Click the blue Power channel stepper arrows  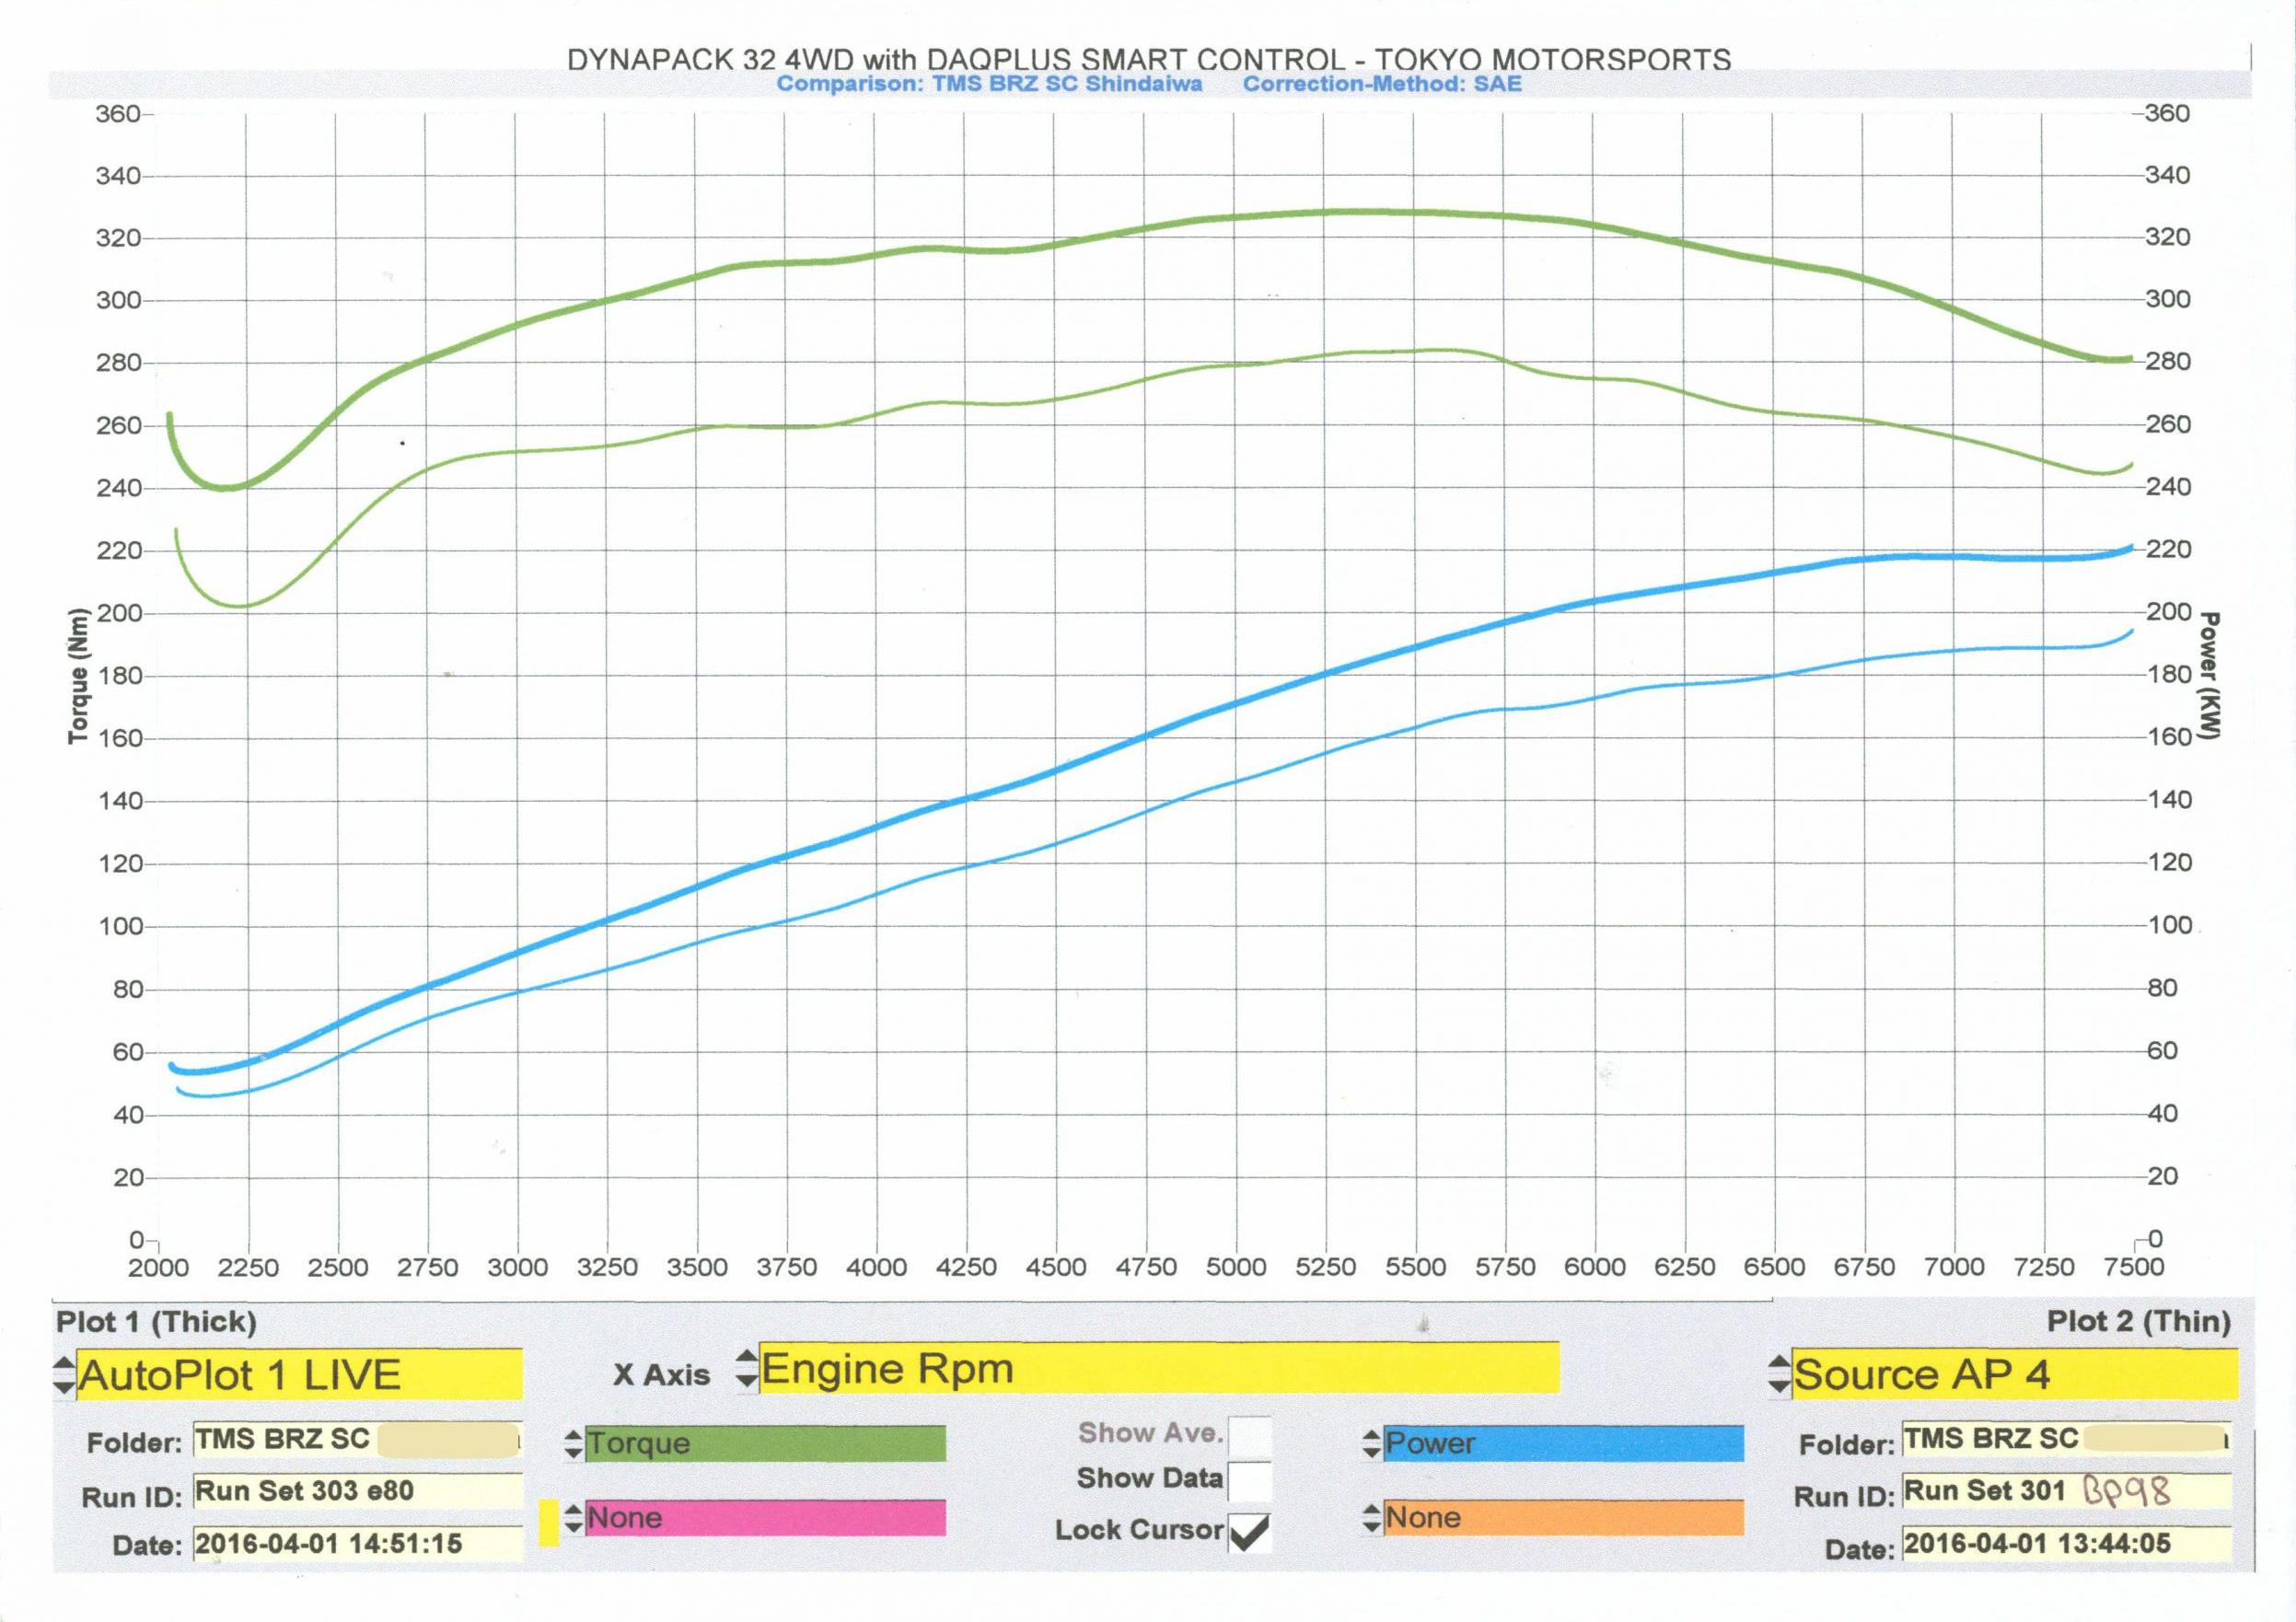click(x=1372, y=1443)
